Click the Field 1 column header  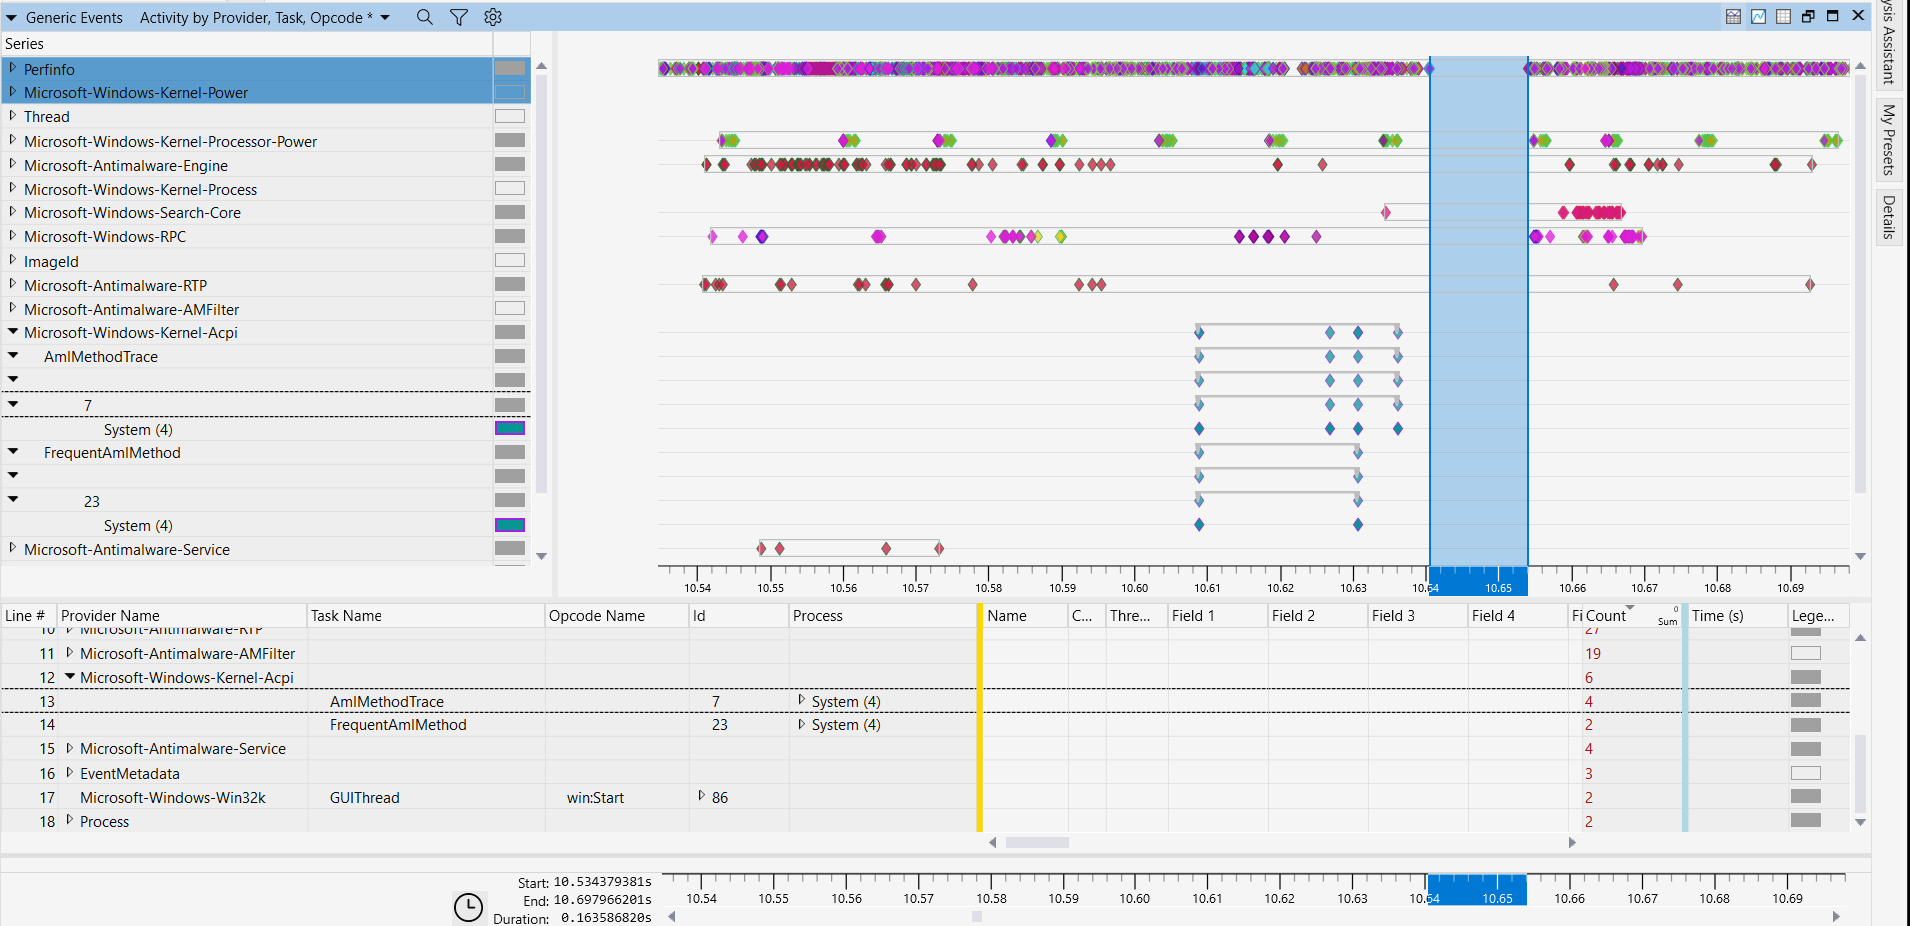click(x=1218, y=616)
